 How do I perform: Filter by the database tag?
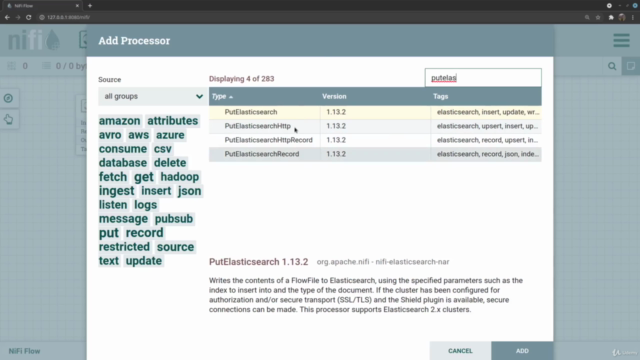122,163
